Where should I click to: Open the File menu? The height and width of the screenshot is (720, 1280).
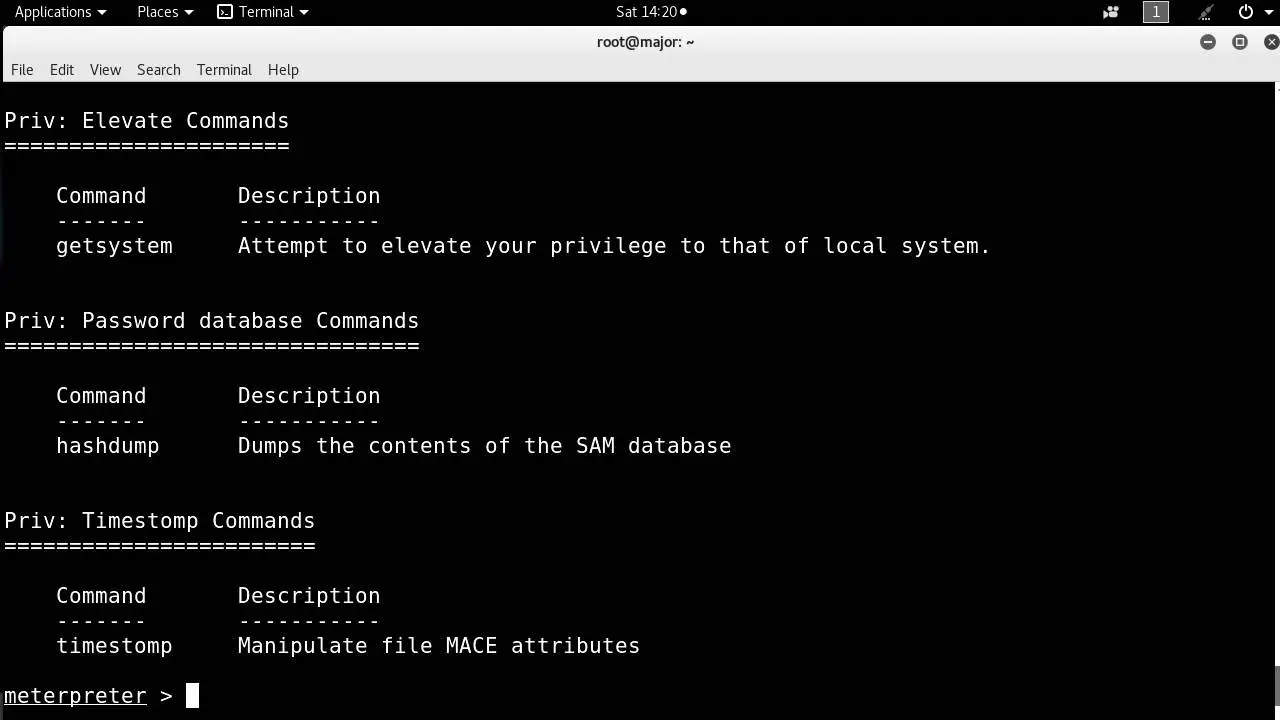click(x=22, y=70)
